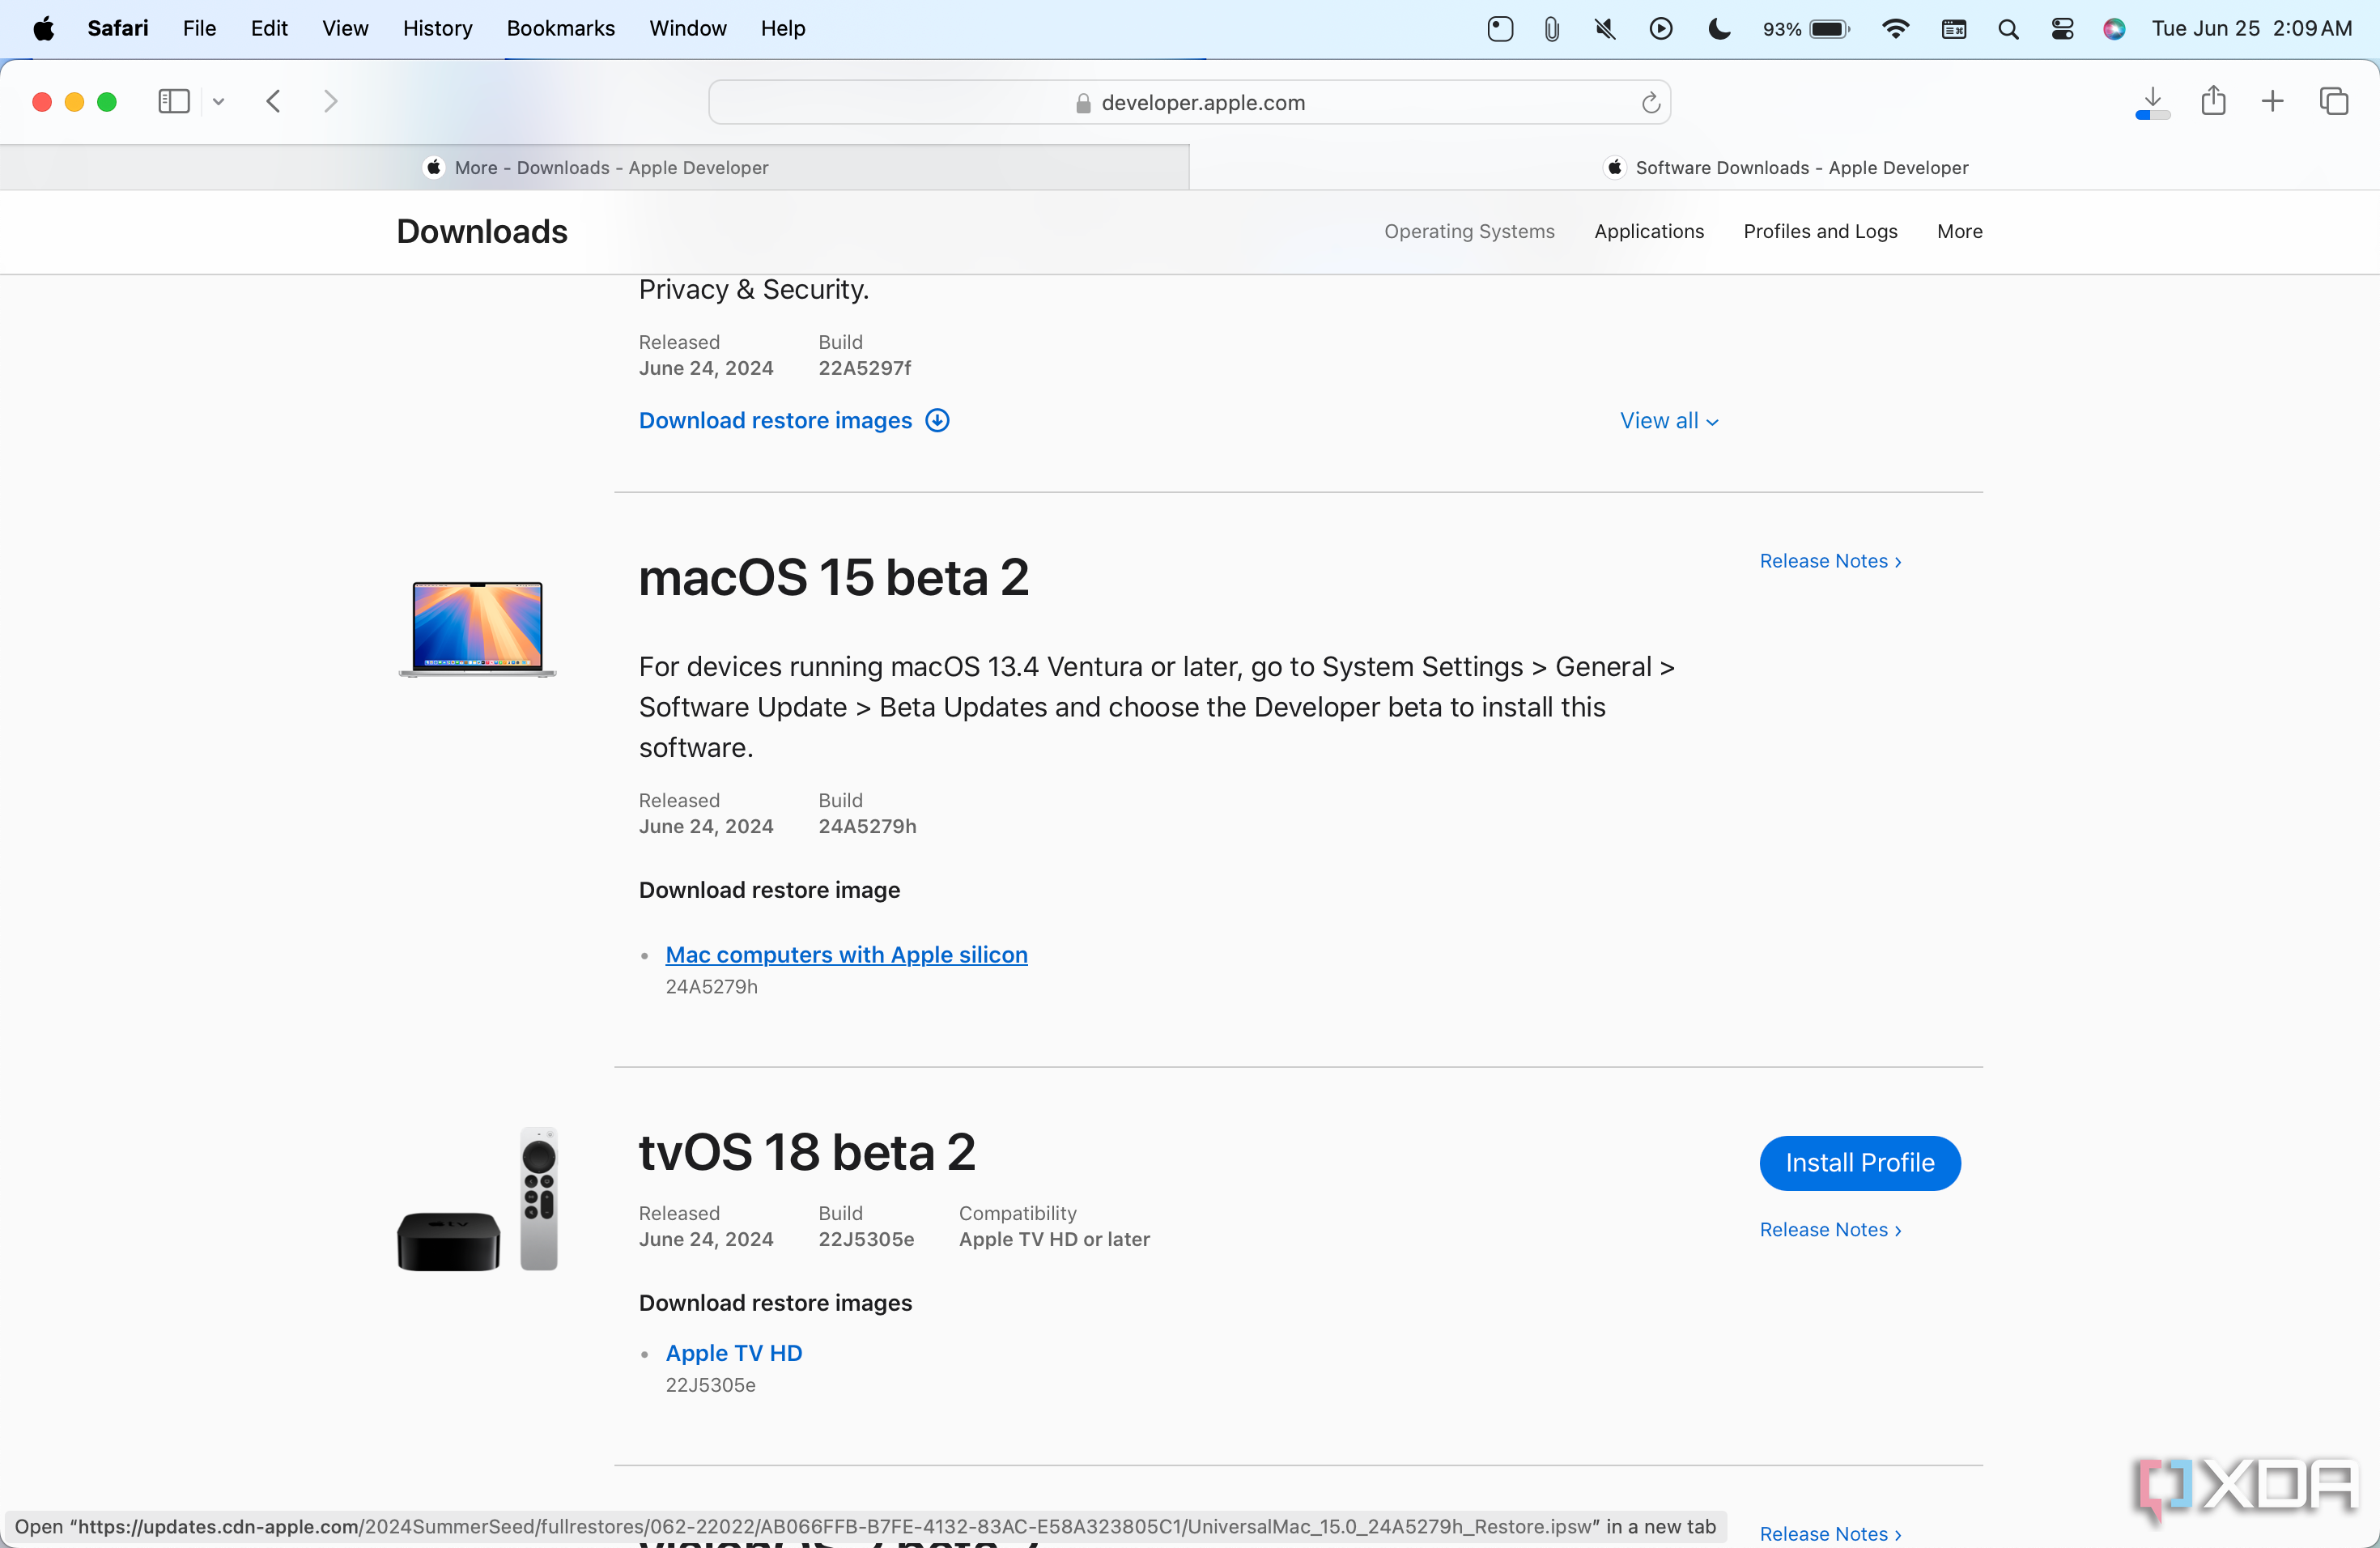Open the Window menu
This screenshot has width=2380, height=1548.
(688, 28)
